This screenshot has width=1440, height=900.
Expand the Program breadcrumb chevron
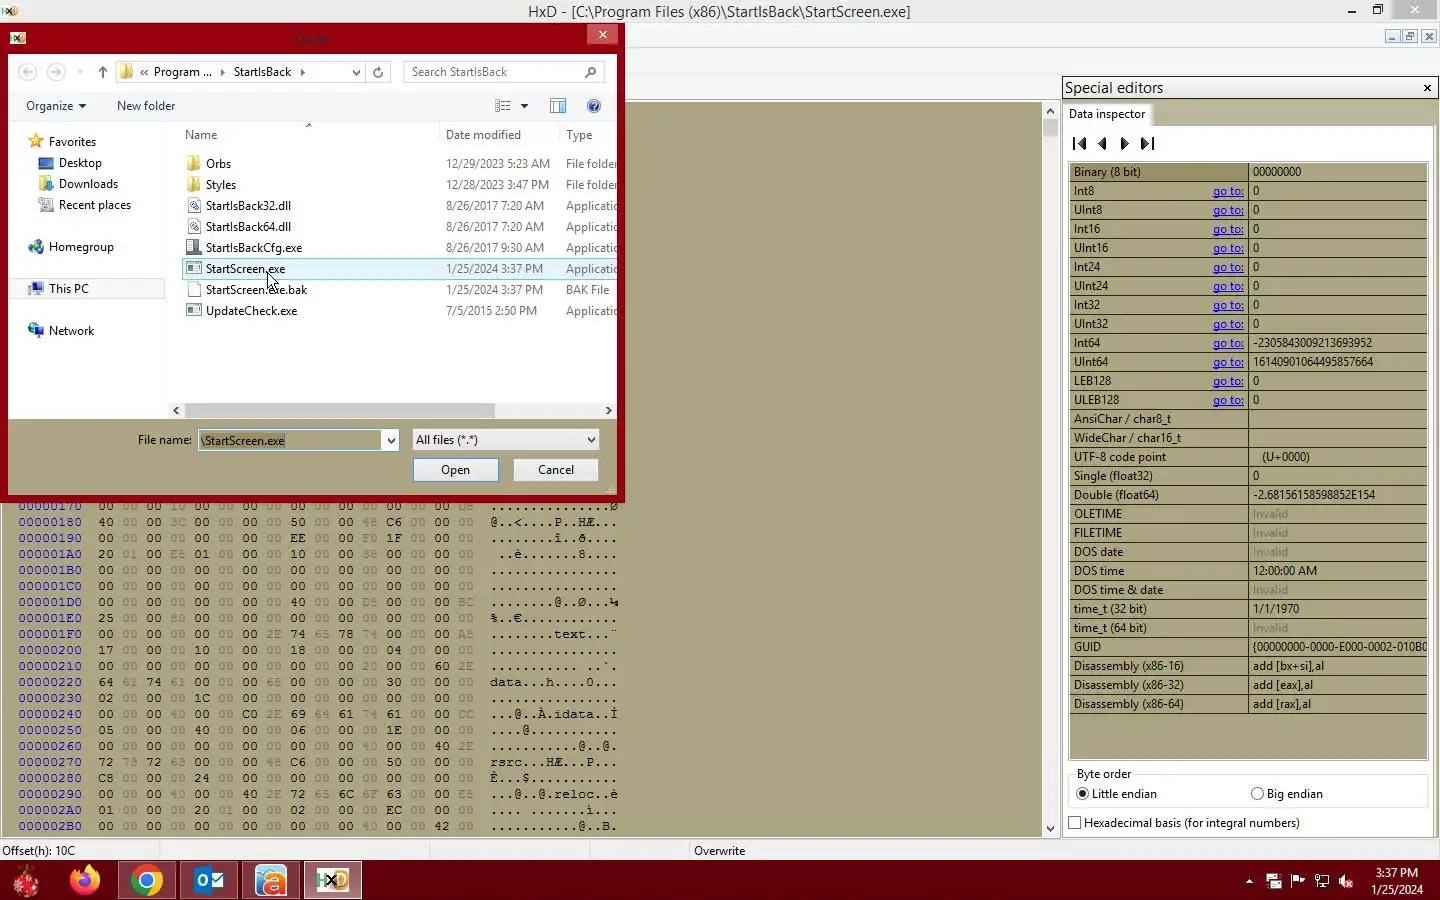pyautogui.click(x=222, y=72)
